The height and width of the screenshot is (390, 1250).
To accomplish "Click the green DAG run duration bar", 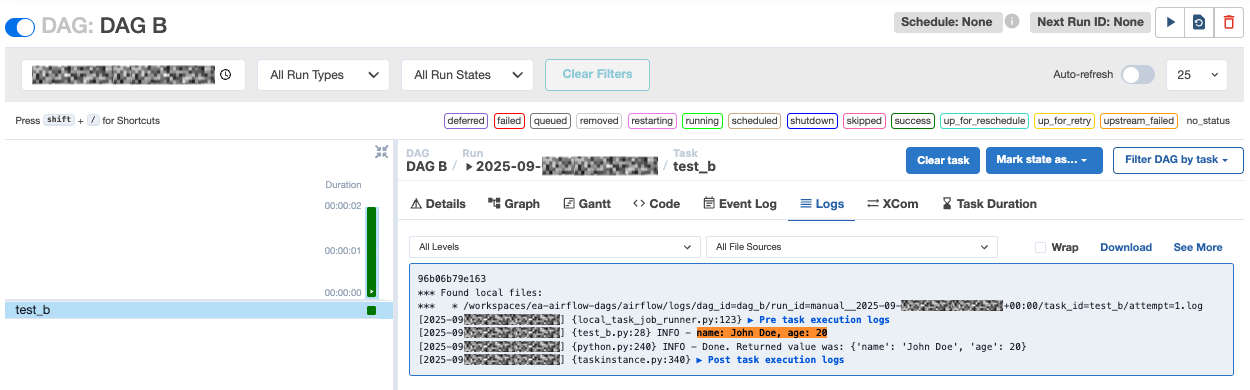I will [372, 251].
